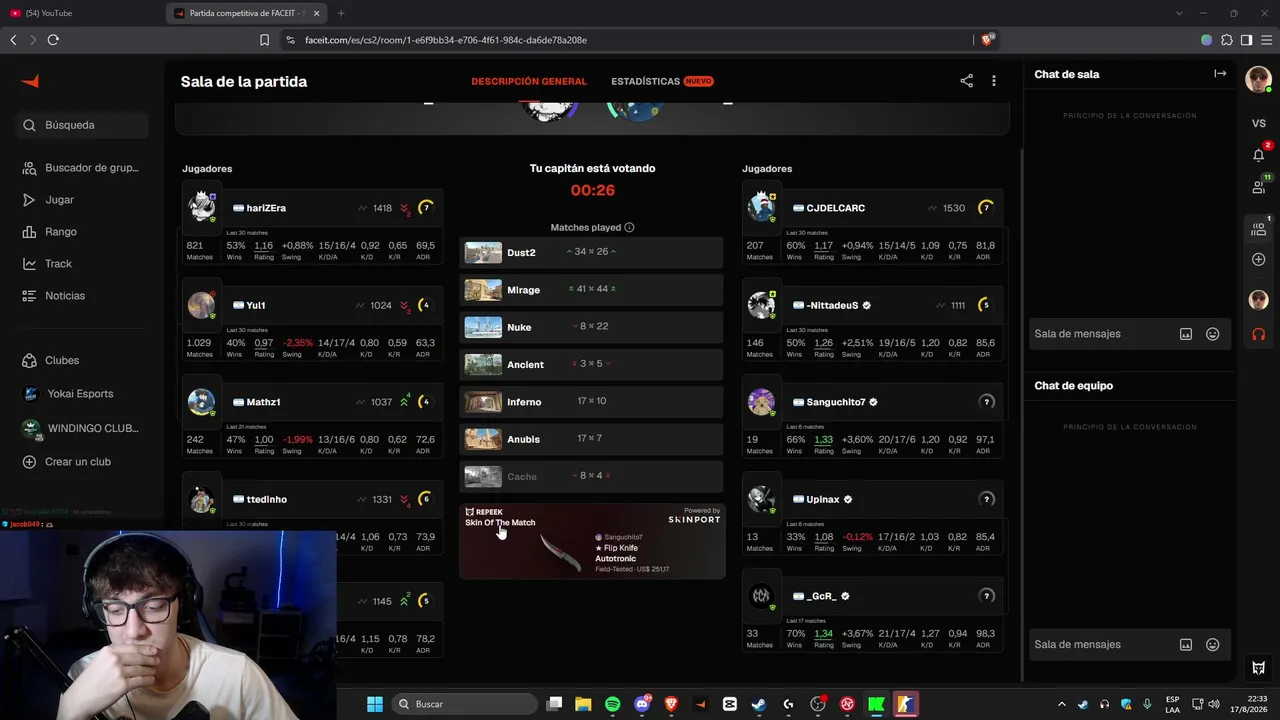Share the match room via share icon
Image resolution: width=1280 pixels, height=720 pixels.
click(x=966, y=81)
